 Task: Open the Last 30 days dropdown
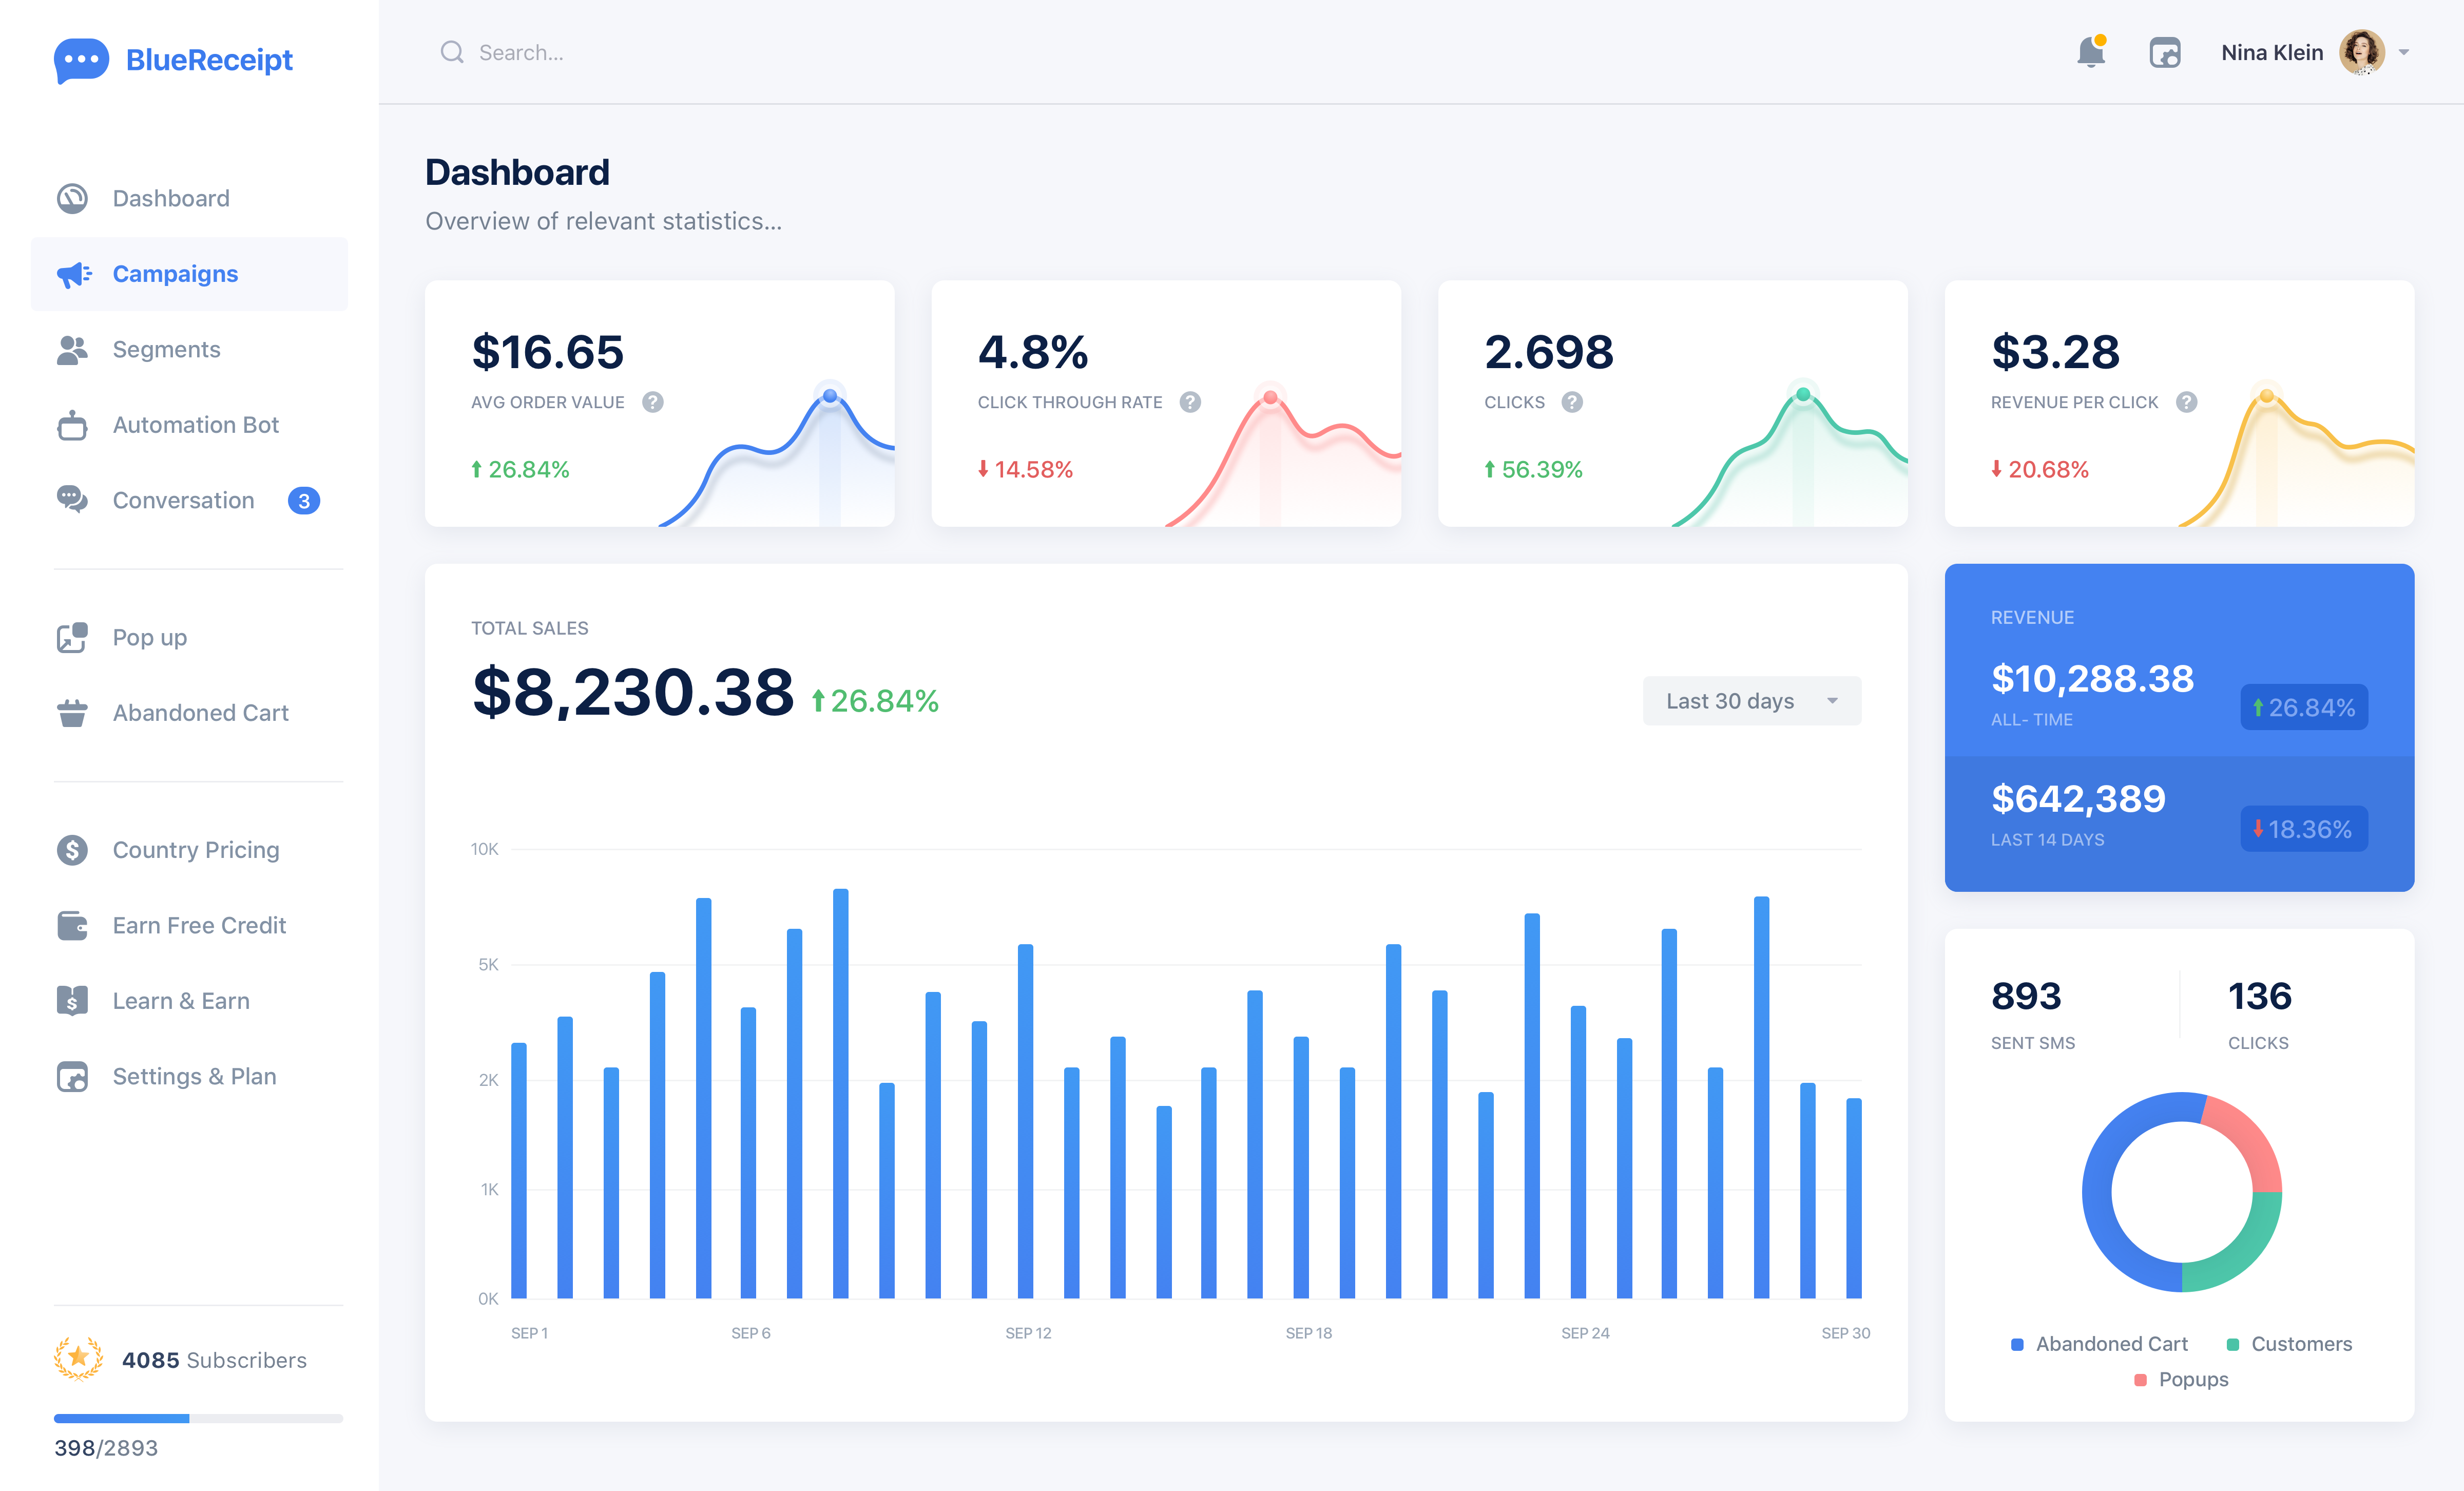pos(1751,701)
